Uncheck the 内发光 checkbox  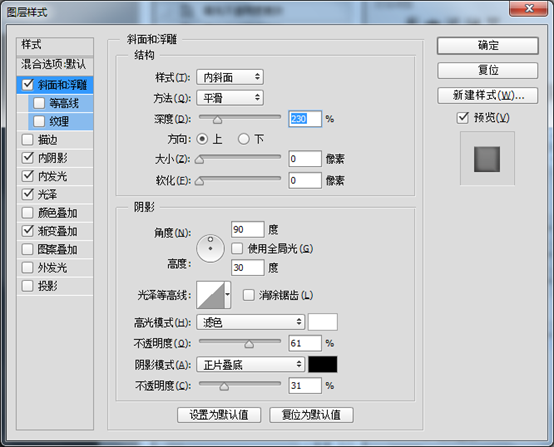pyautogui.click(x=28, y=176)
